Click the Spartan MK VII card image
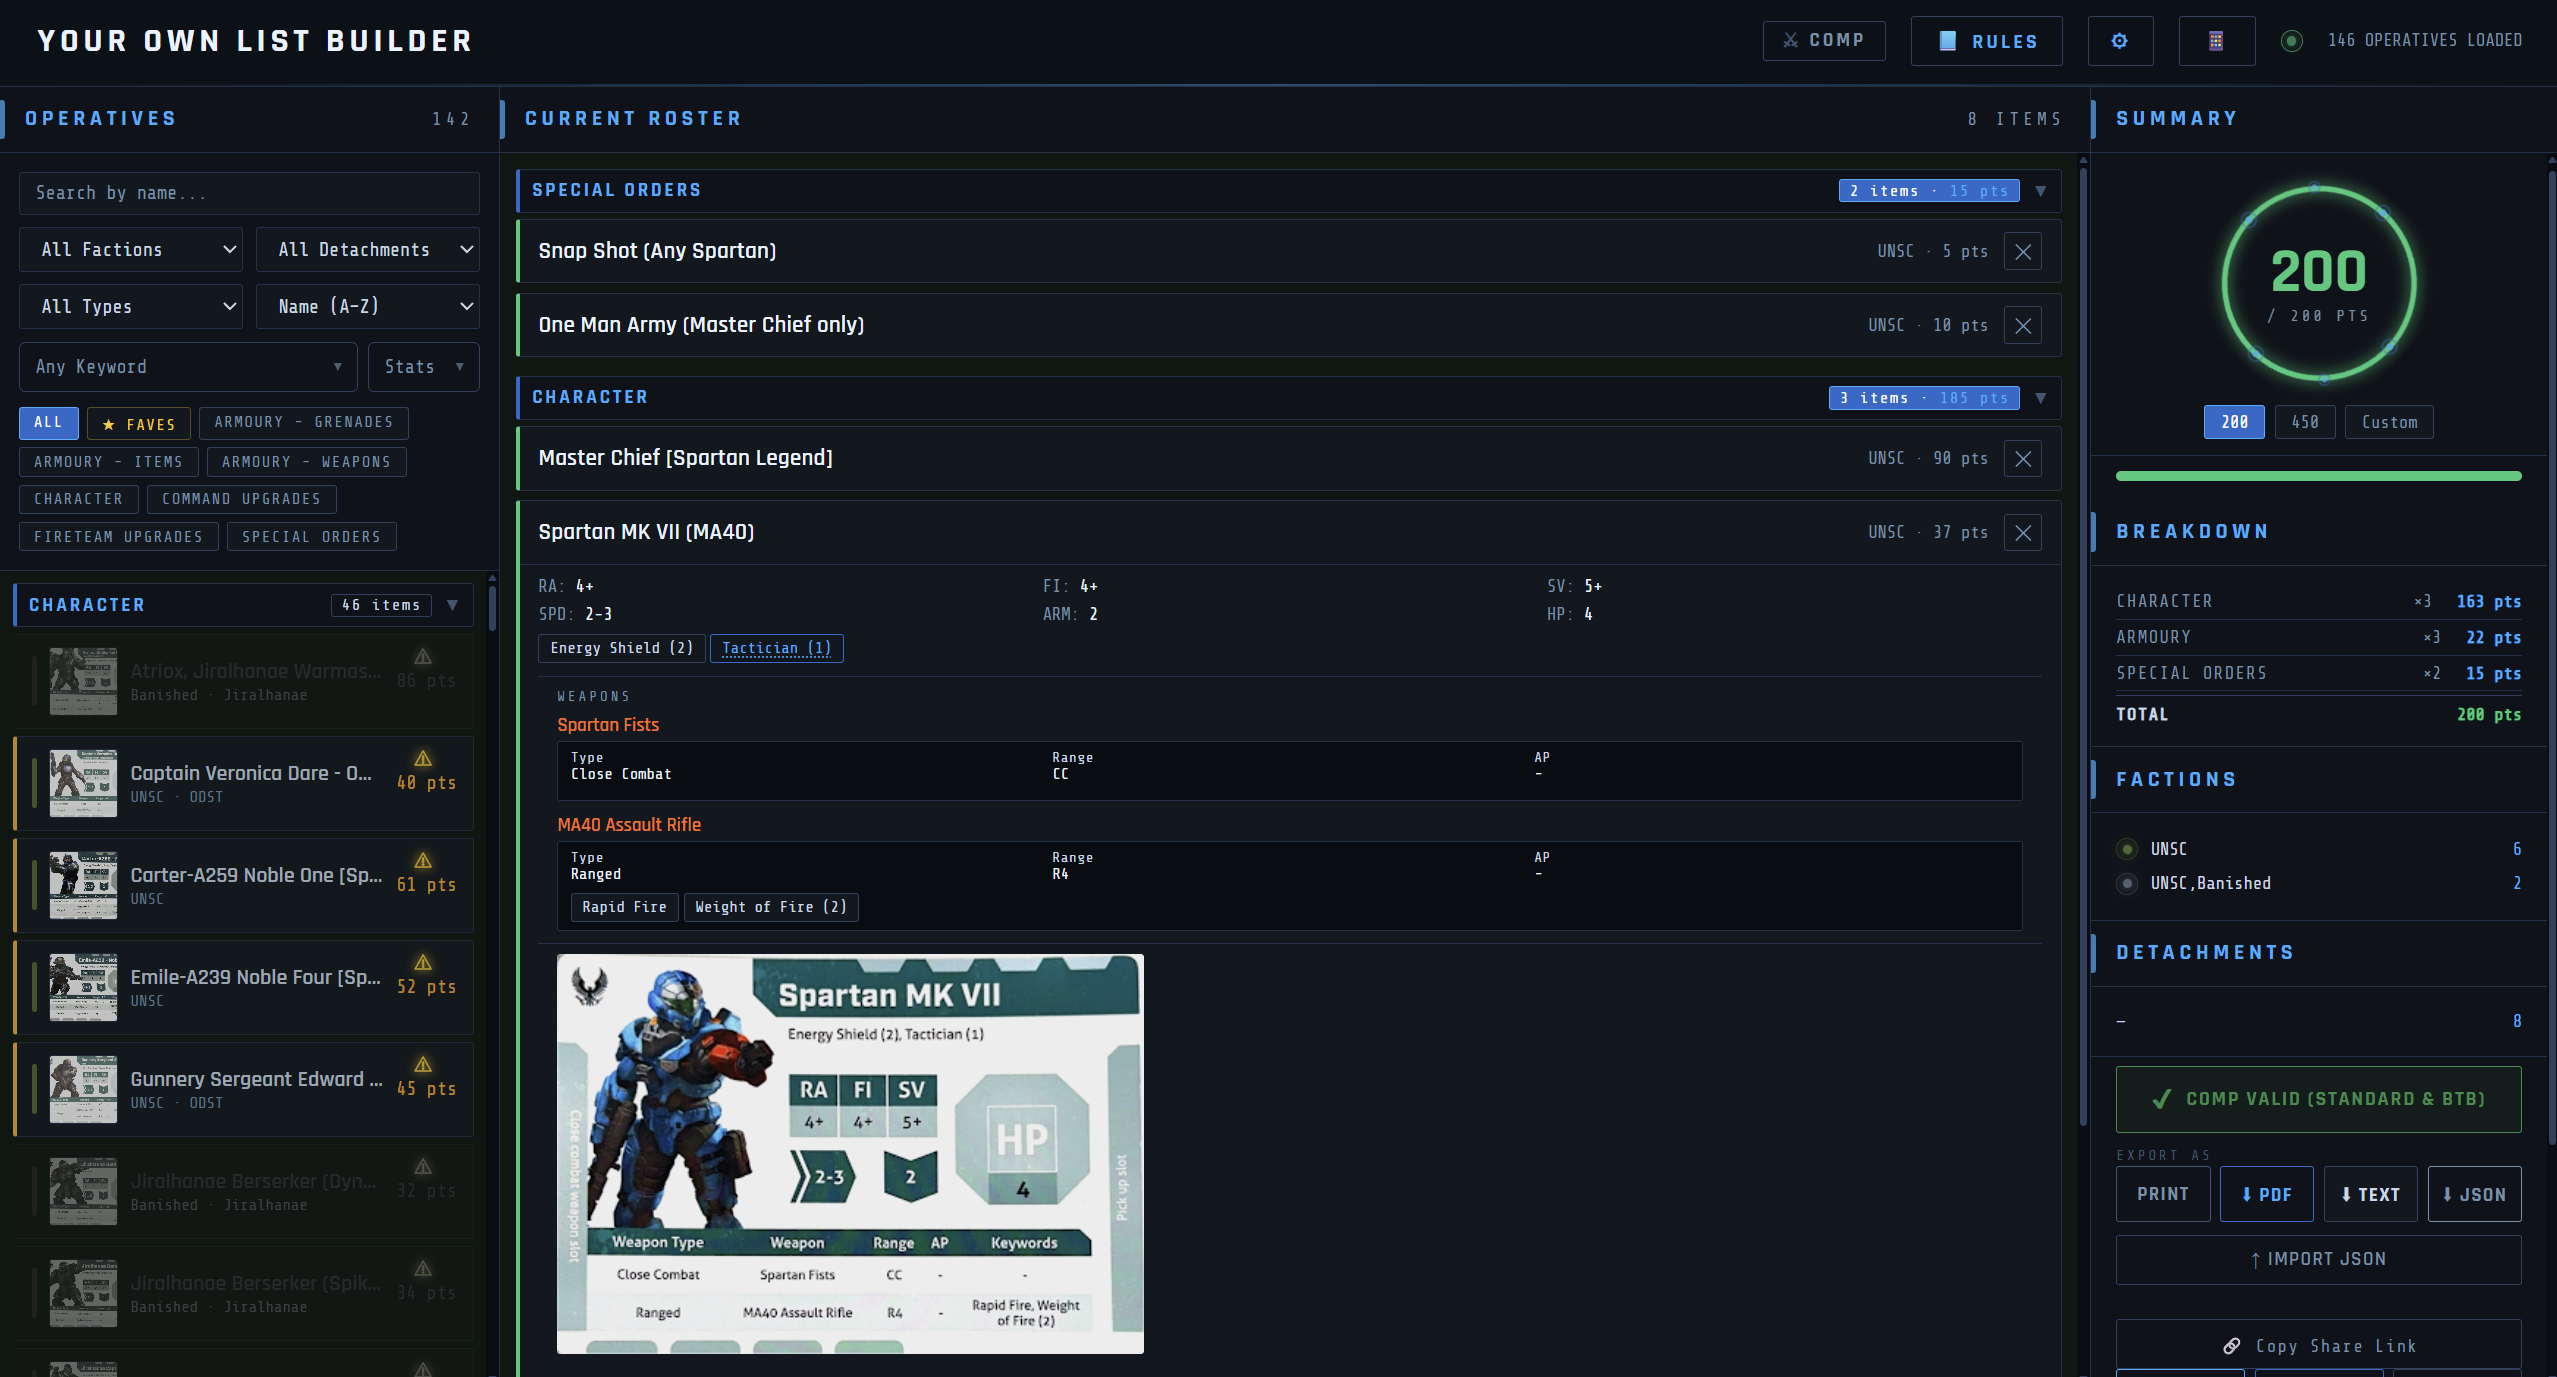The width and height of the screenshot is (2557, 1377). point(850,1154)
